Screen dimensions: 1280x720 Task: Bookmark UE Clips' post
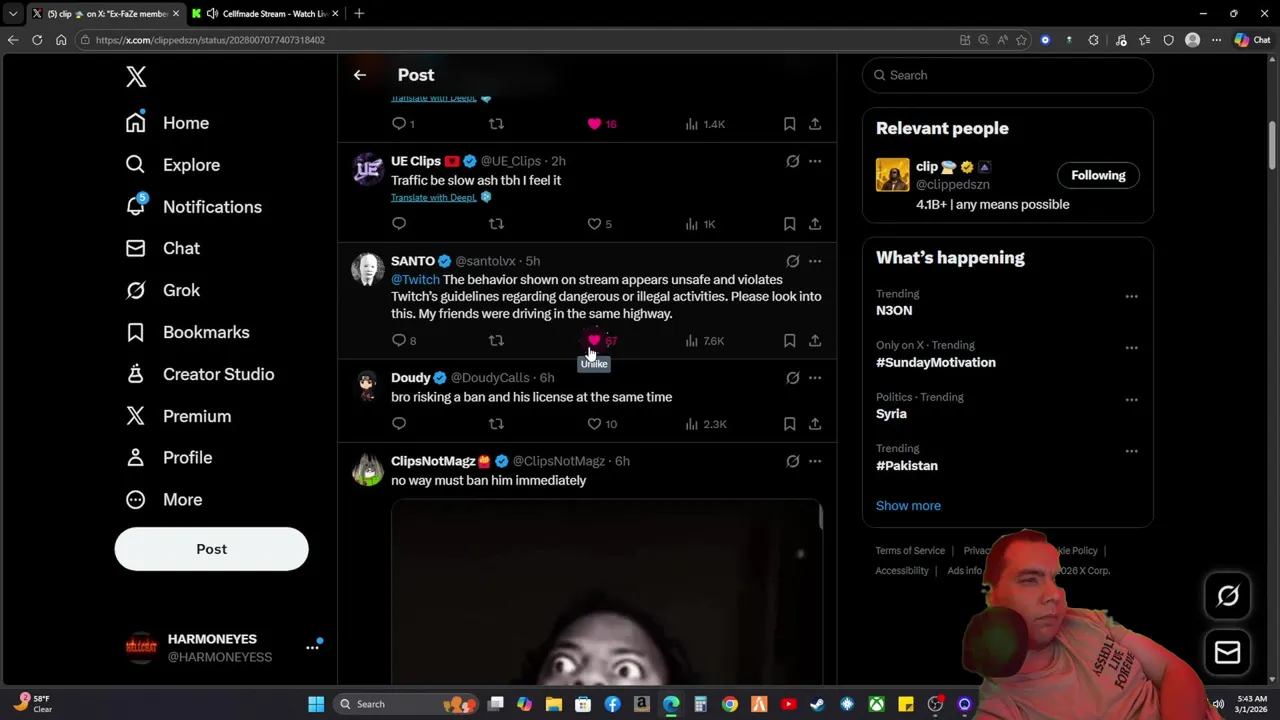coord(789,224)
